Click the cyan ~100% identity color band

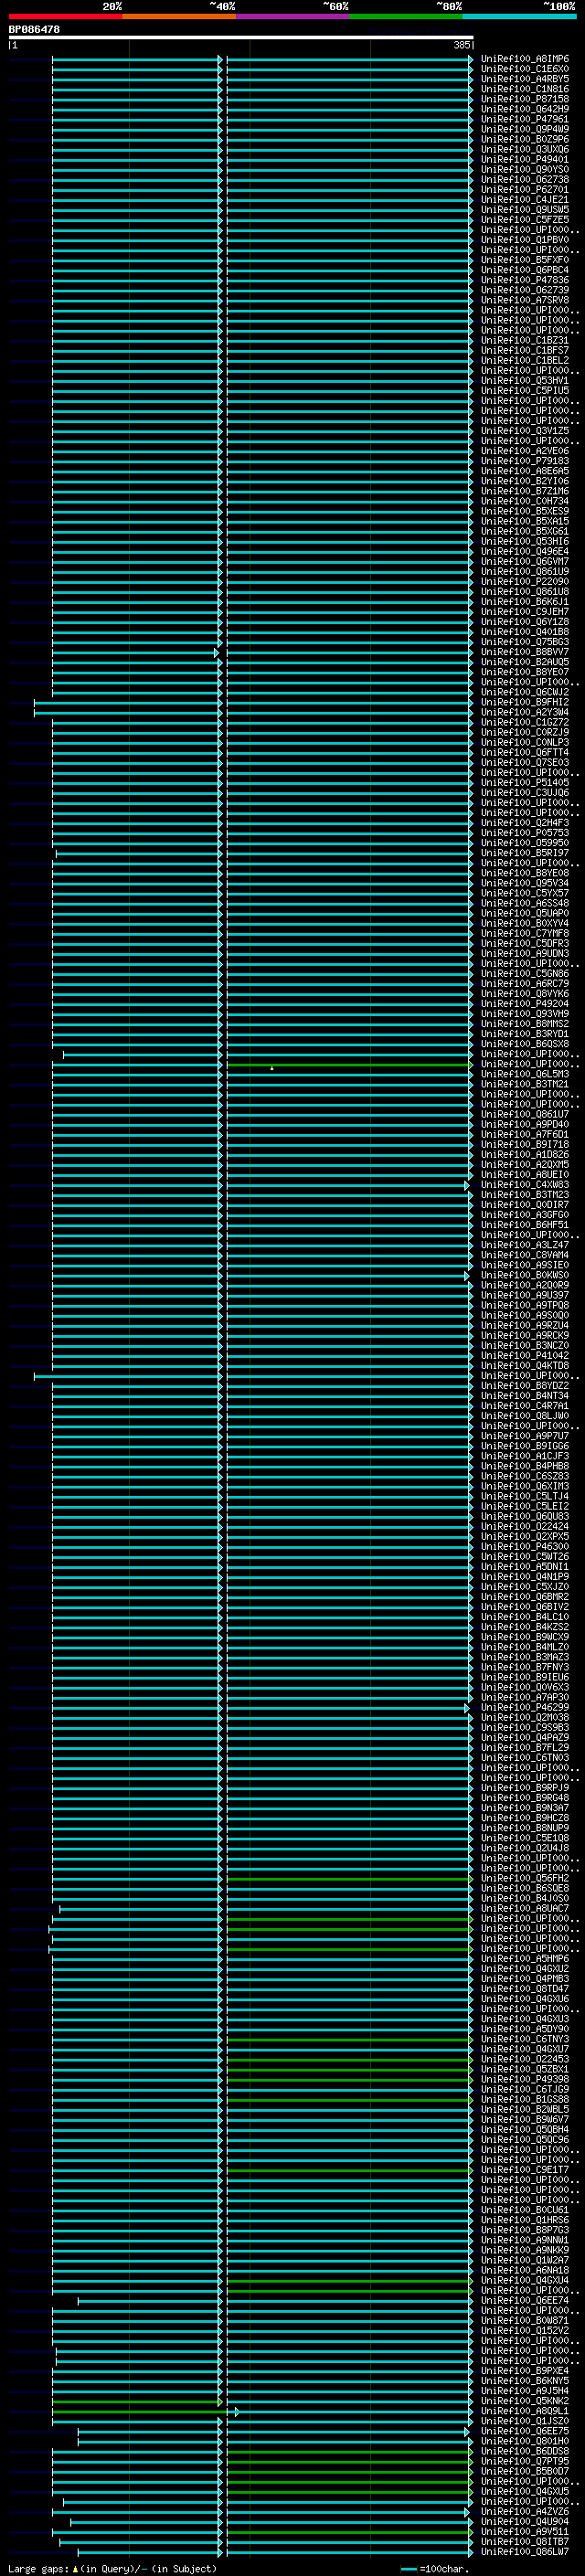tap(519, 16)
